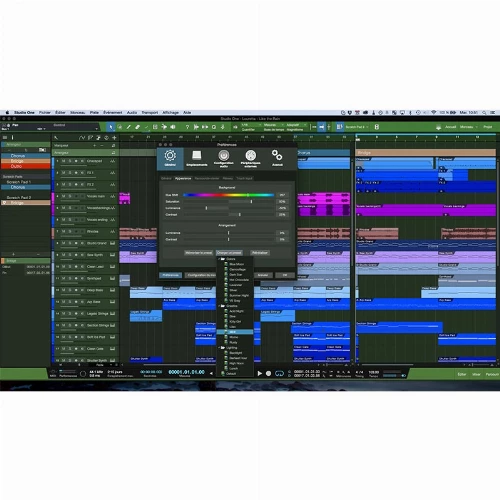
Task: Open the Apple menu icon
Action: point(8,113)
